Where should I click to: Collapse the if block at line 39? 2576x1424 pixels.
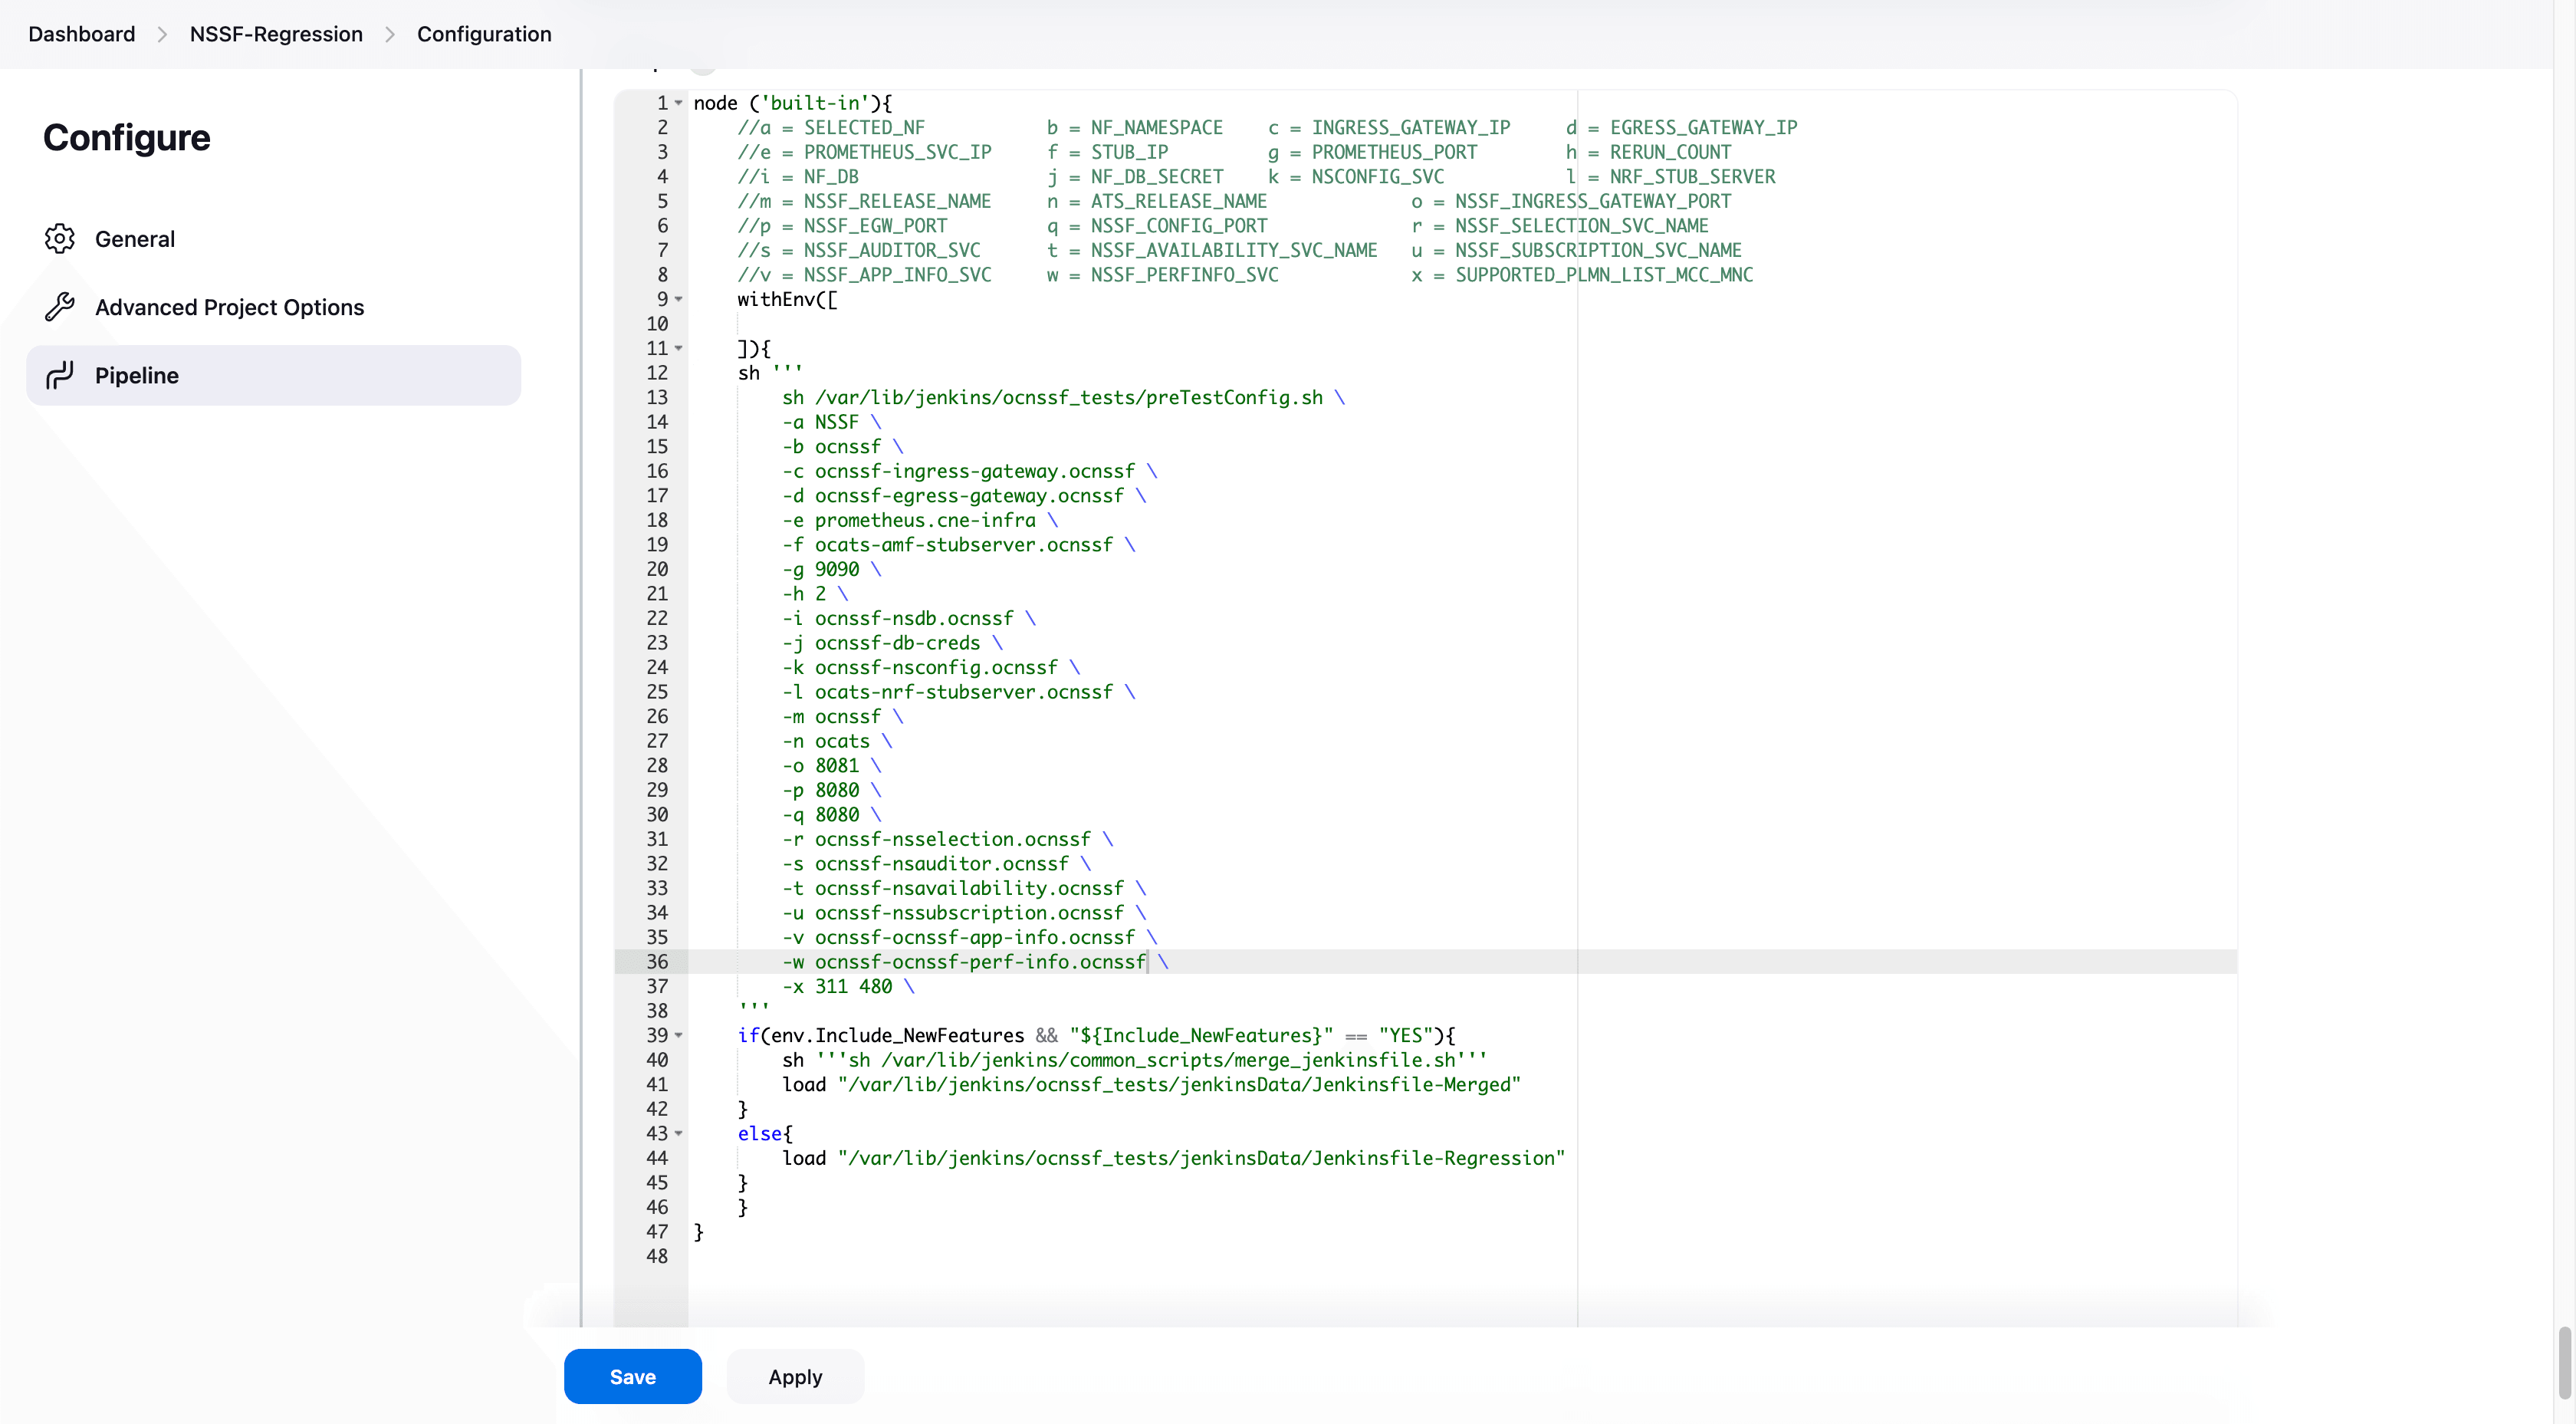coord(678,1035)
